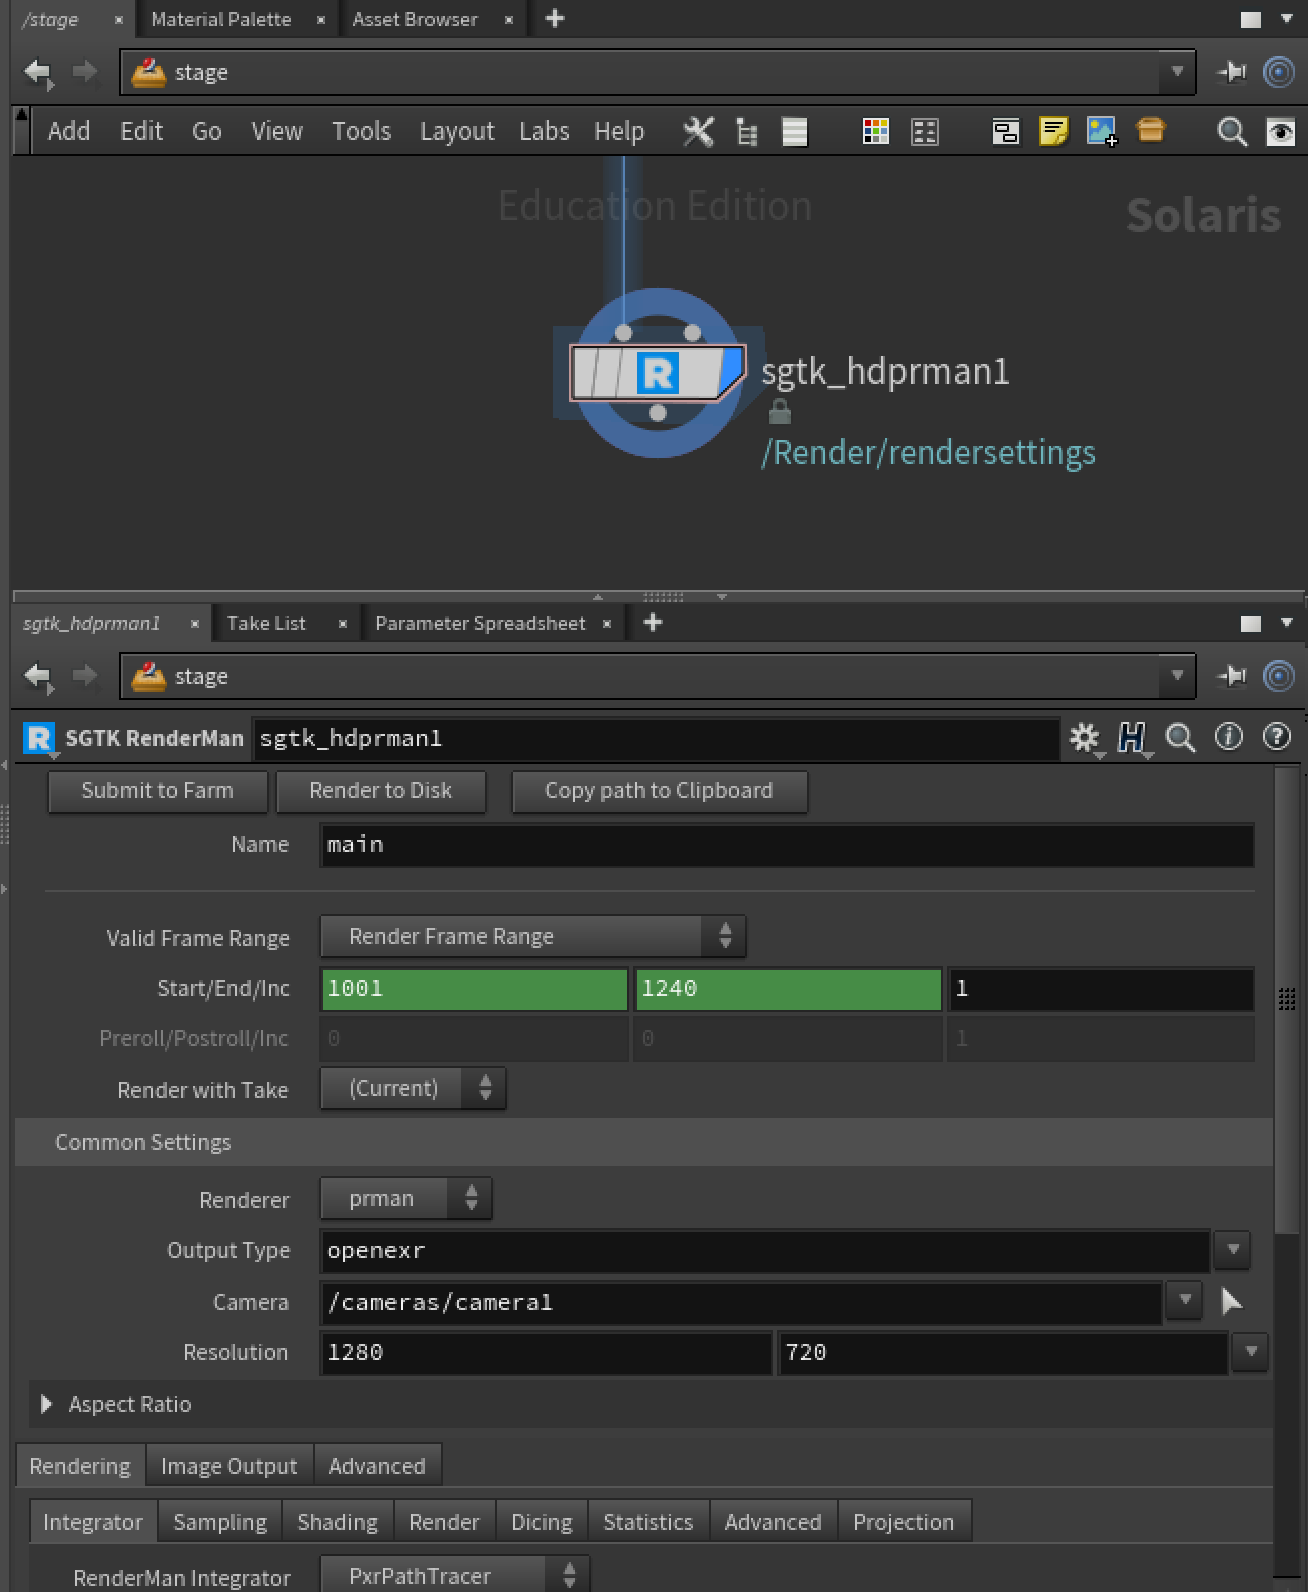1308x1592 pixels.
Task: Add a sticky note
Action: (1053, 131)
